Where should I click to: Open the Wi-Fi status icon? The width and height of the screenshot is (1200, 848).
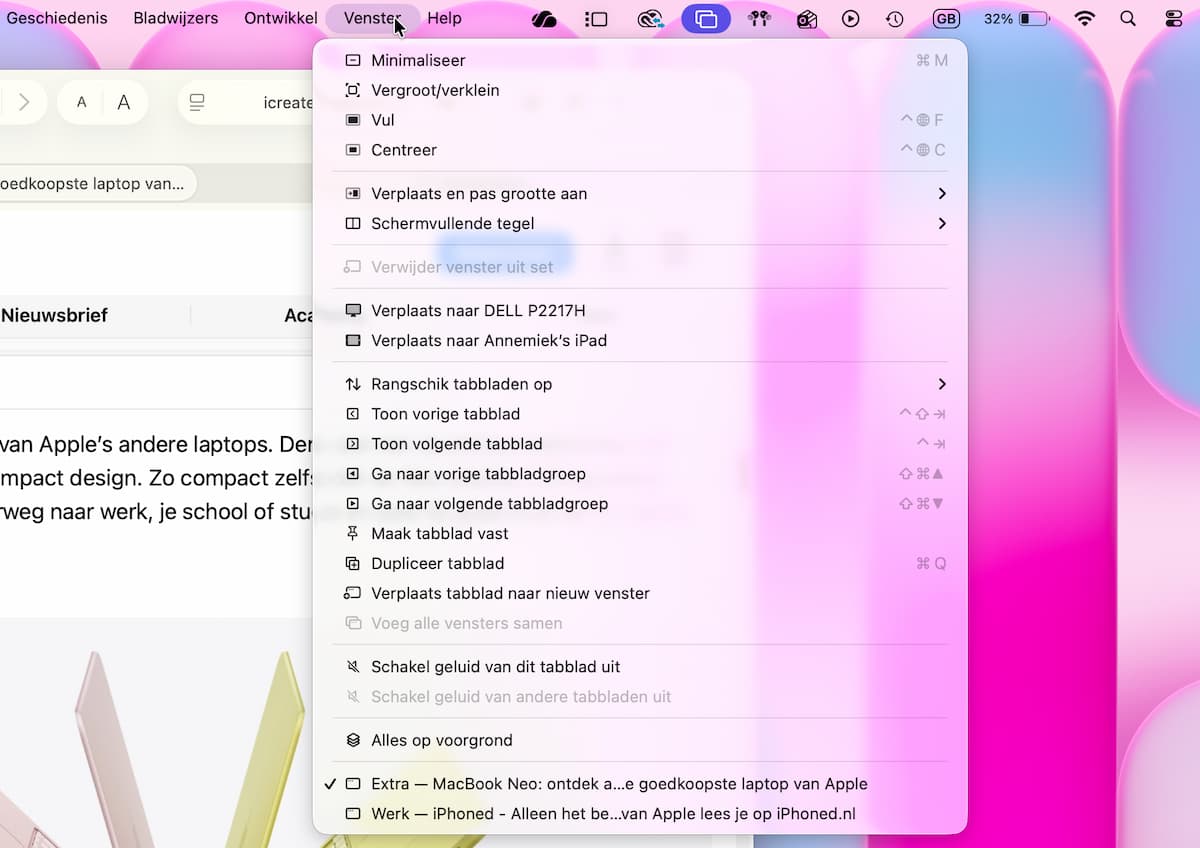coord(1084,19)
